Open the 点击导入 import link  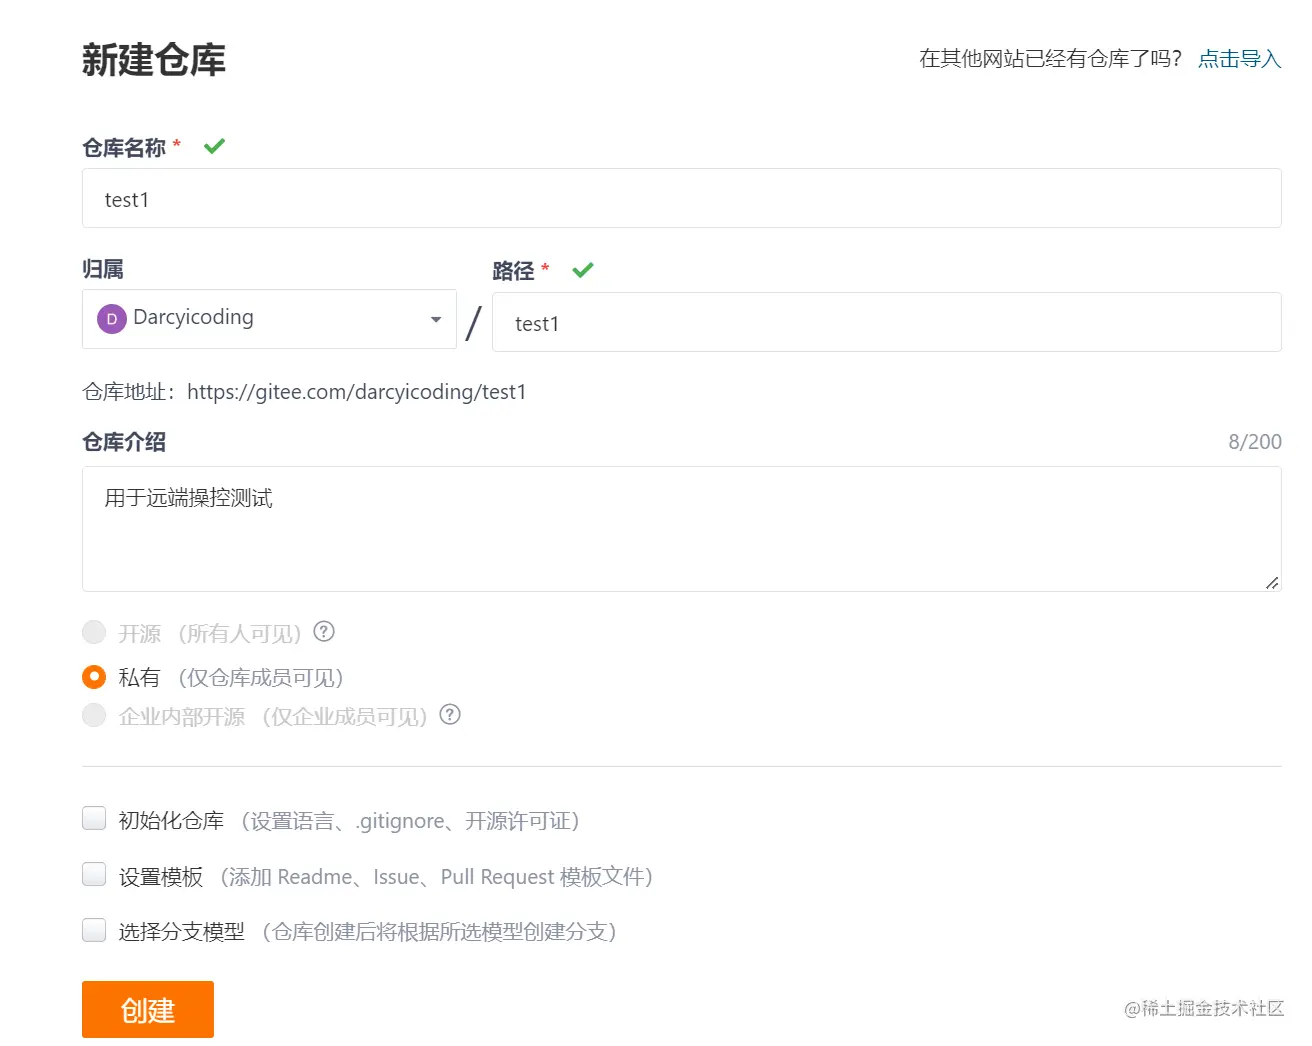point(1239,59)
